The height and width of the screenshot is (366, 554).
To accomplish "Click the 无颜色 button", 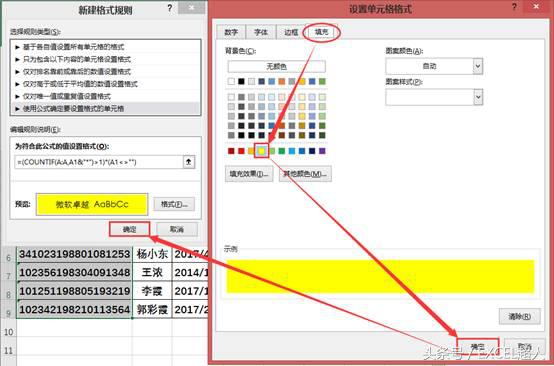I will [x=277, y=66].
